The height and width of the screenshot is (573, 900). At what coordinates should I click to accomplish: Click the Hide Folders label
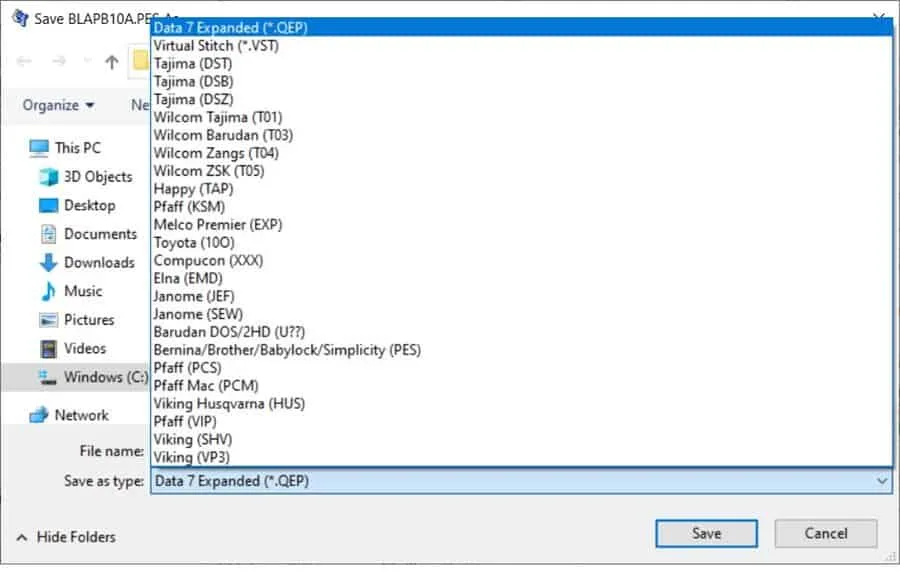76,537
